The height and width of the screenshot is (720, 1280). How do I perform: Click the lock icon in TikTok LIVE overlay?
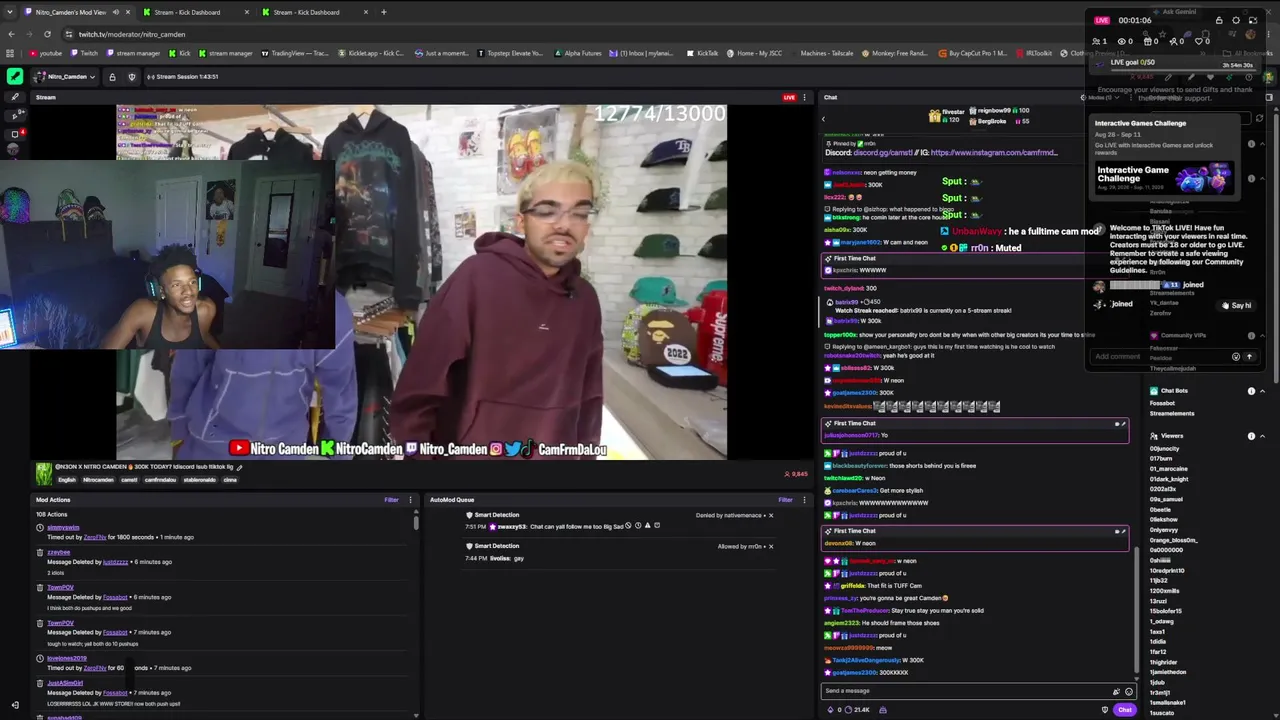coord(1219,20)
